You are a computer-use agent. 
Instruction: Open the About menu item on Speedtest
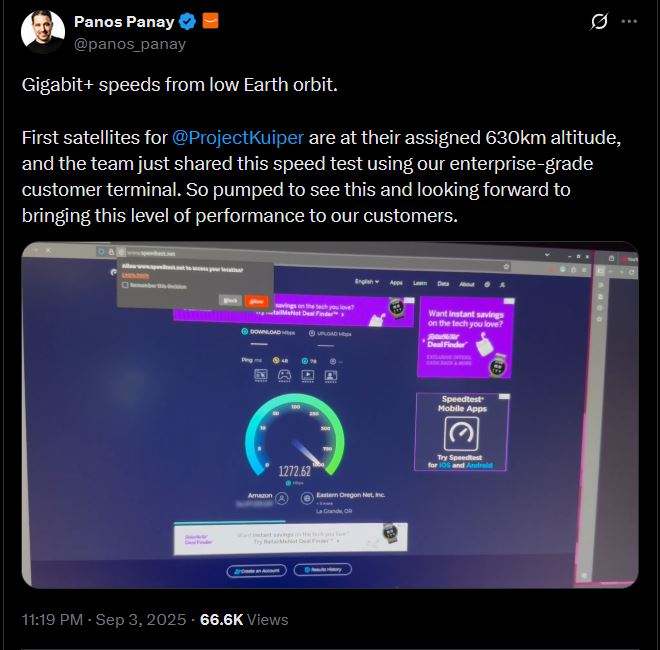[x=466, y=284]
